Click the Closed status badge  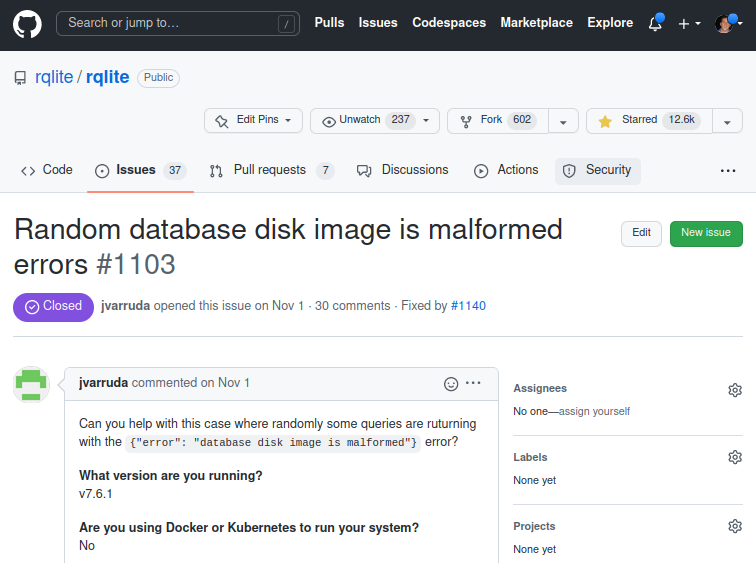click(53, 307)
